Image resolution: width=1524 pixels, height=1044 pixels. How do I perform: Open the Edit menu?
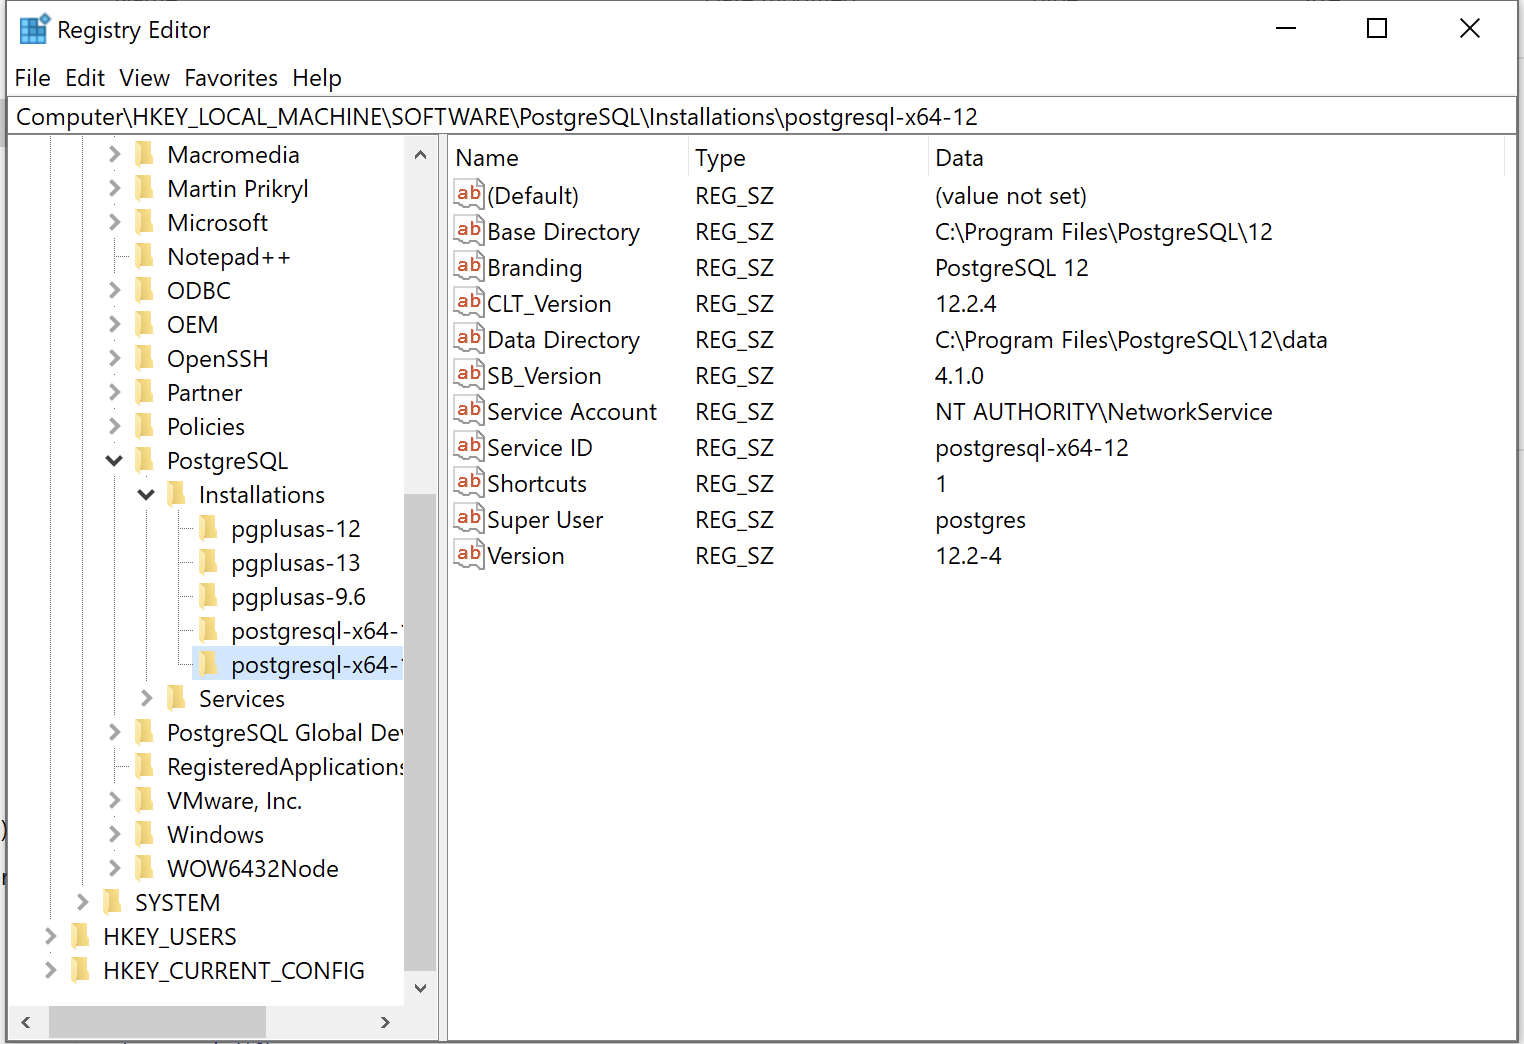[x=85, y=78]
